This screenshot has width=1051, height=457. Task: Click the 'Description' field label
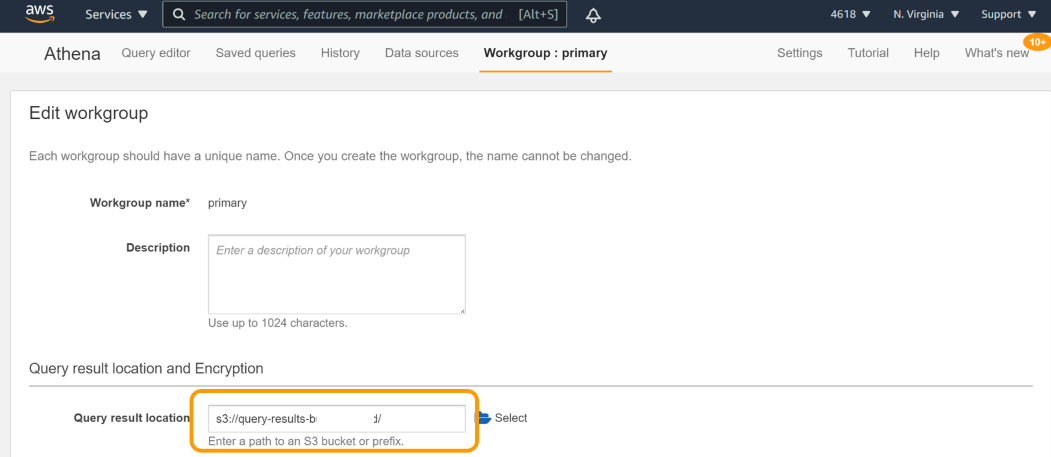click(x=158, y=248)
